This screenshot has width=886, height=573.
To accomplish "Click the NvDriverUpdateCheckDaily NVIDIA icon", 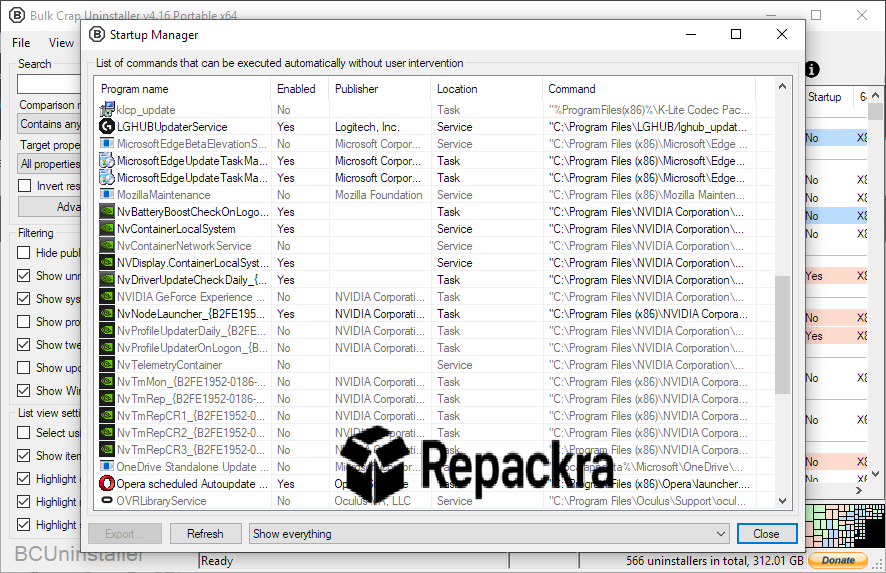I will pyautogui.click(x=107, y=279).
